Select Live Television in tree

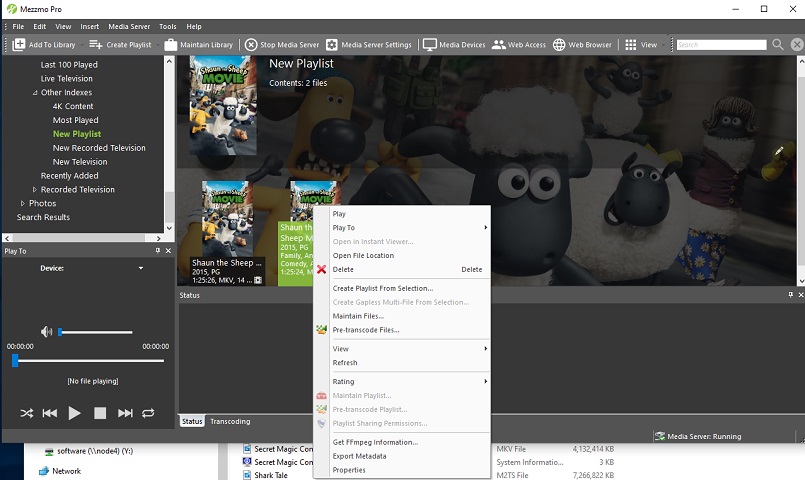pyautogui.click(x=67, y=79)
